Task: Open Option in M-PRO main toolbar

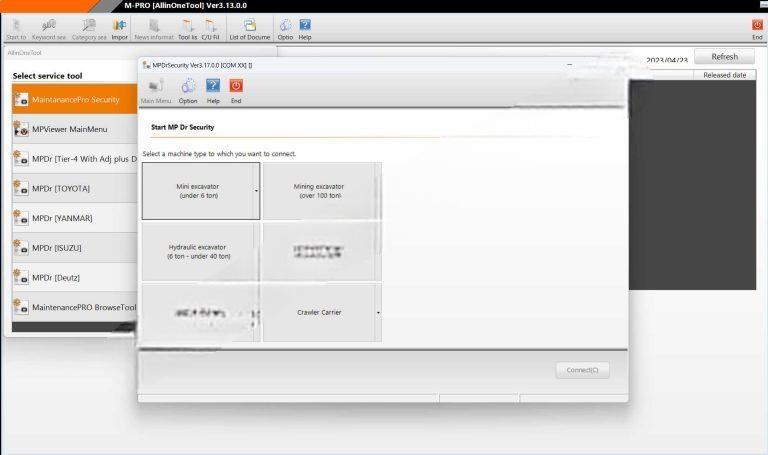Action: (x=285, y=29)
